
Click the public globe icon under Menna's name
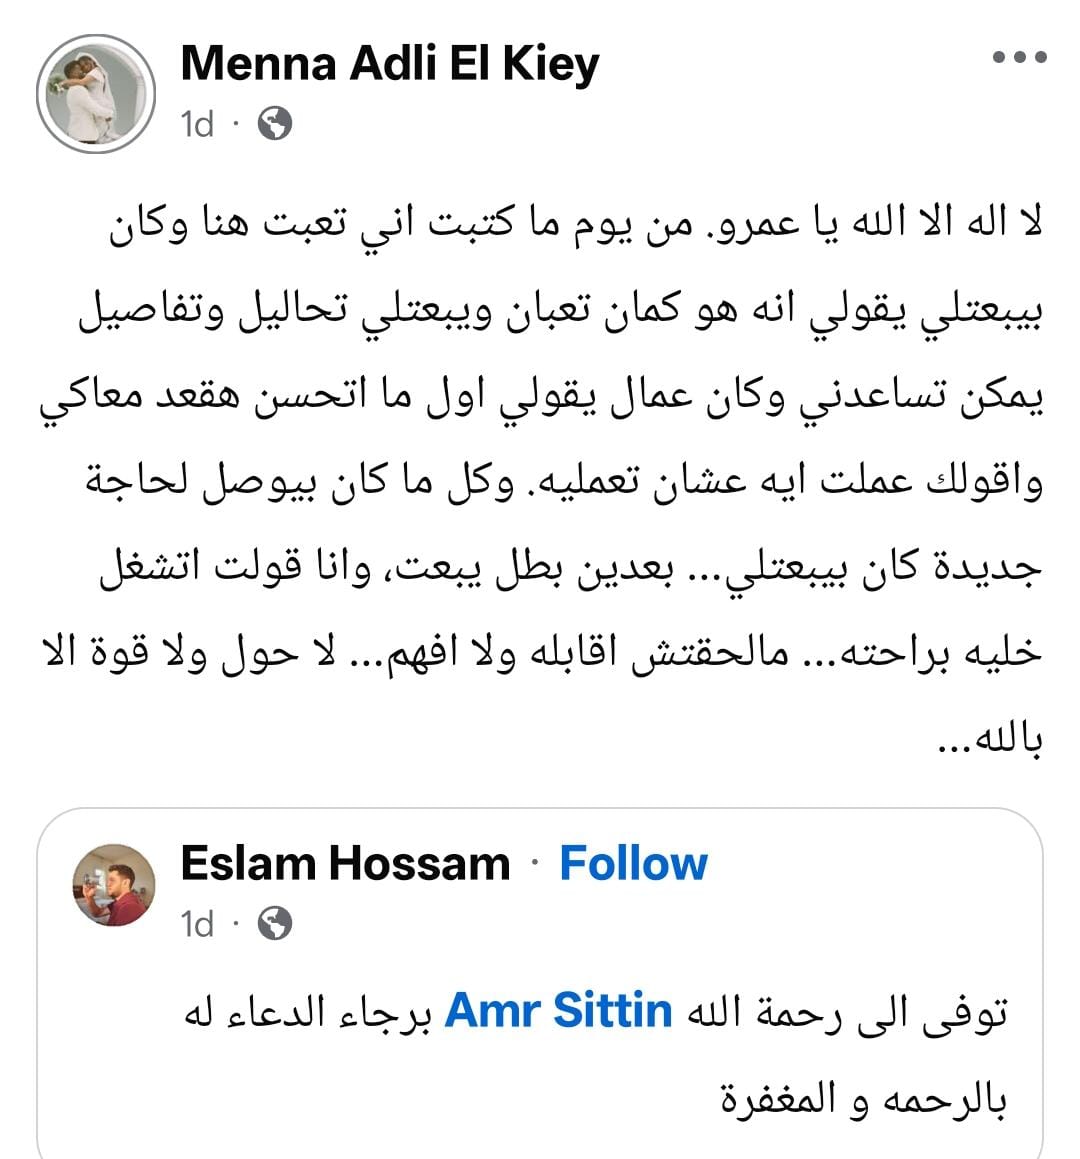(x=274, y=124)
